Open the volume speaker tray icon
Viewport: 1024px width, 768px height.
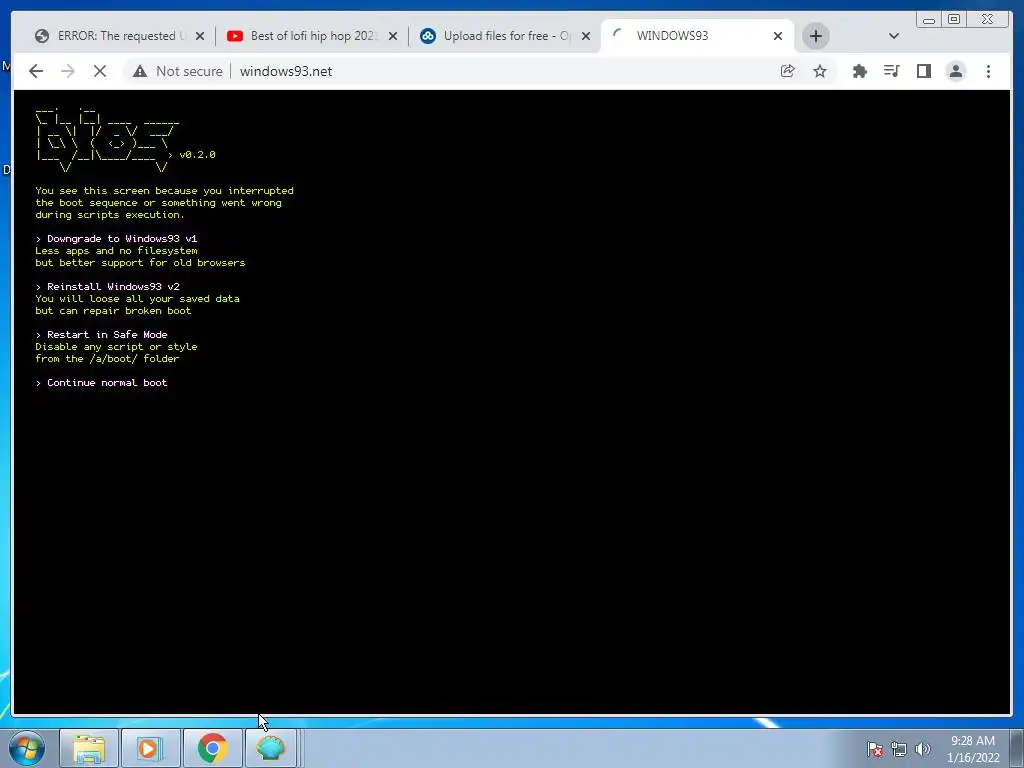(x=923, y=749)
